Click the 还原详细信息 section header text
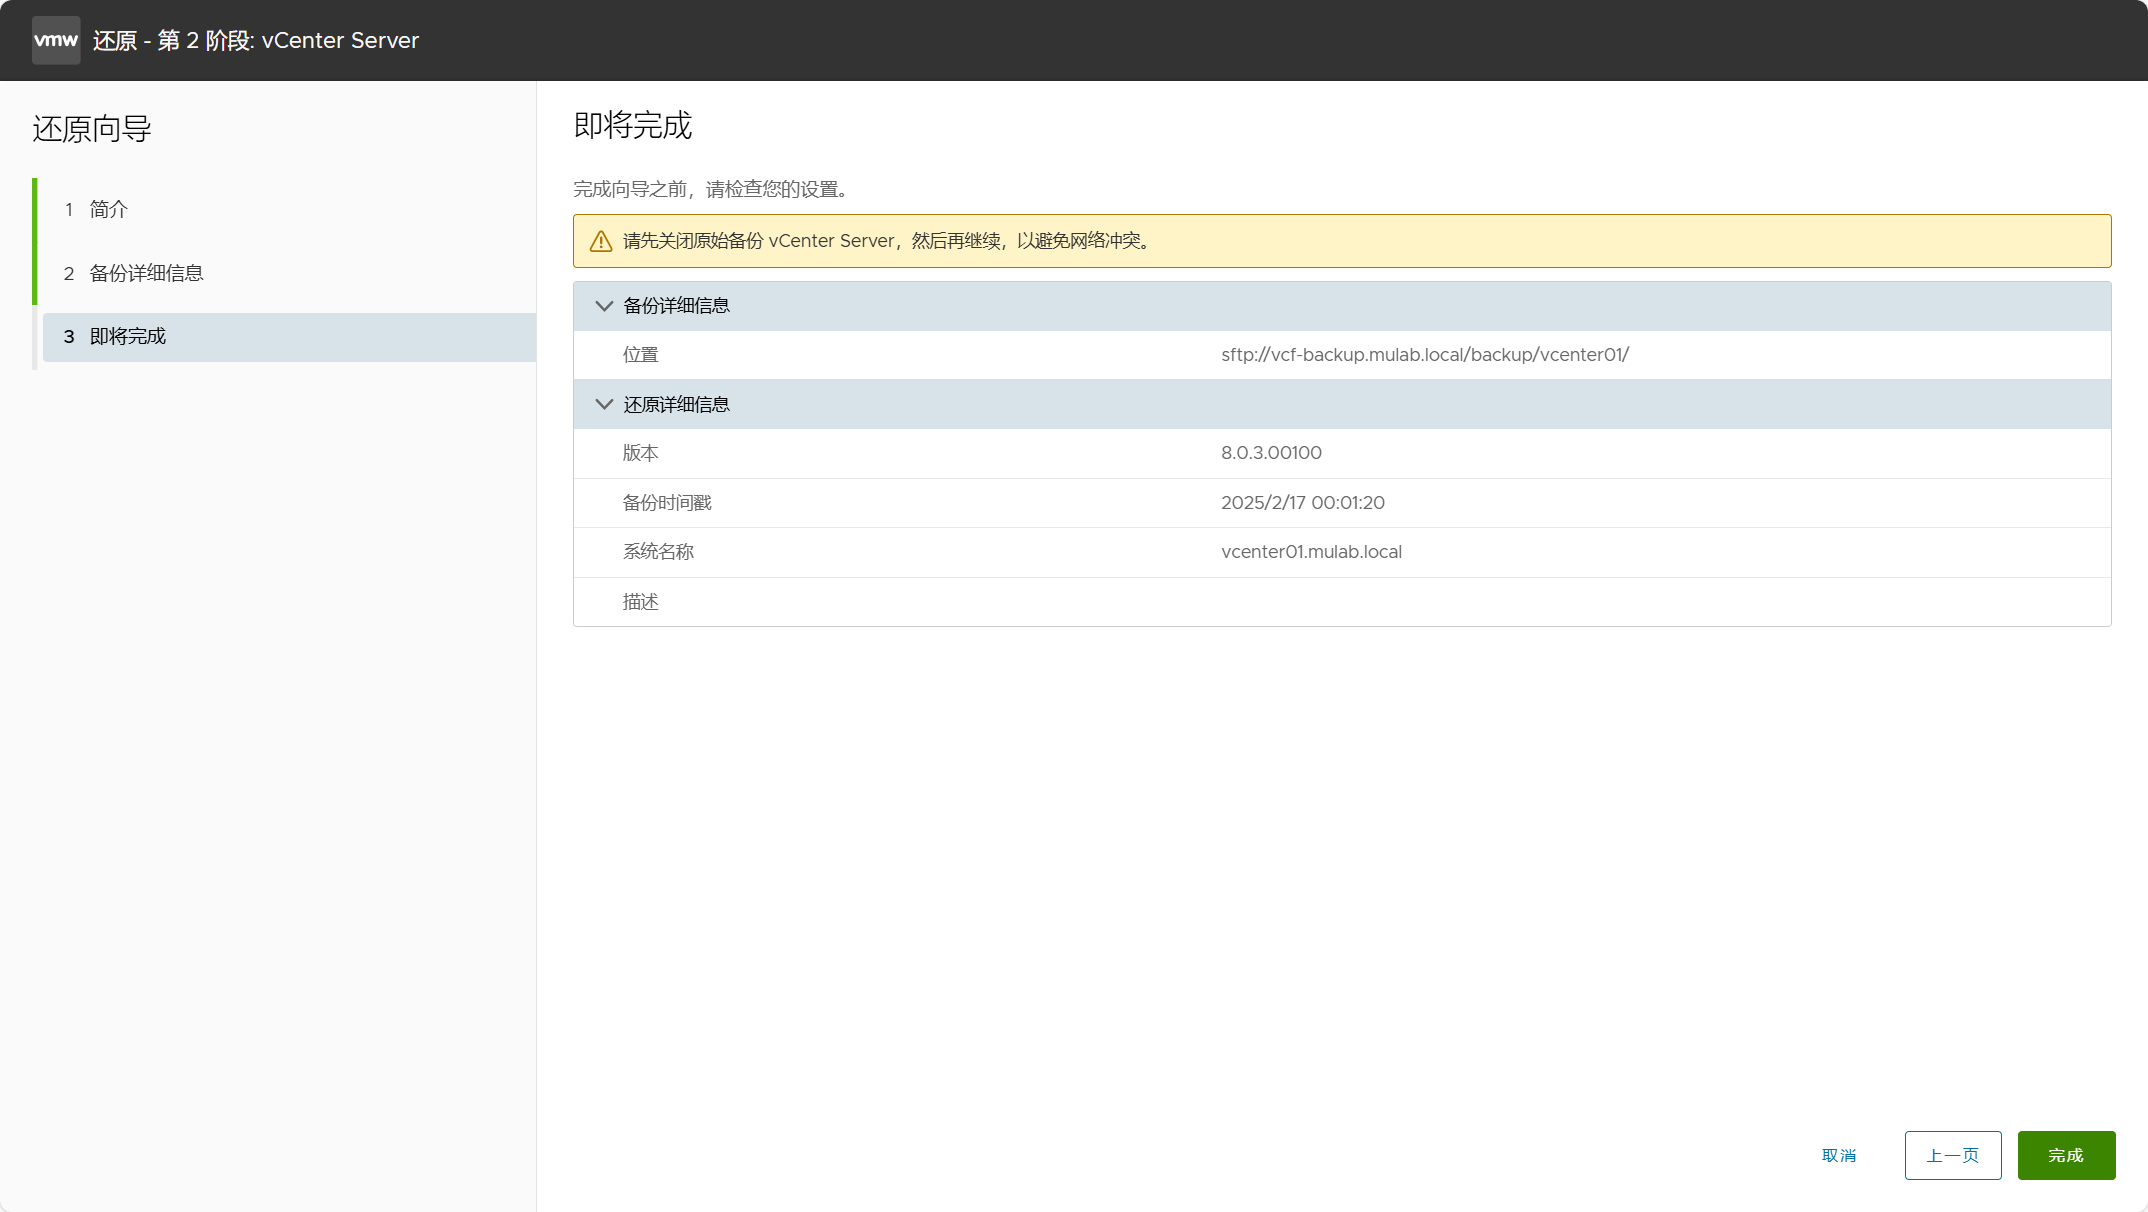 coord(676,404)
